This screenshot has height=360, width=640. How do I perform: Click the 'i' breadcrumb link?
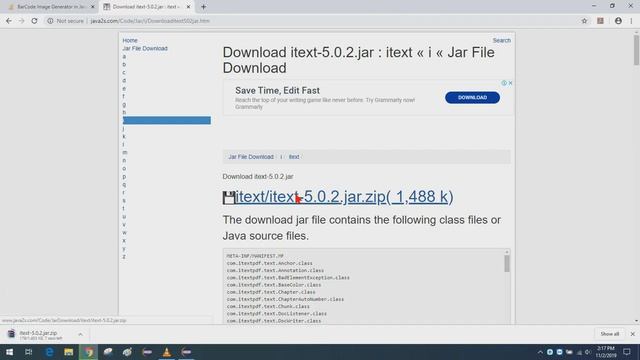[x=281, y=157]
